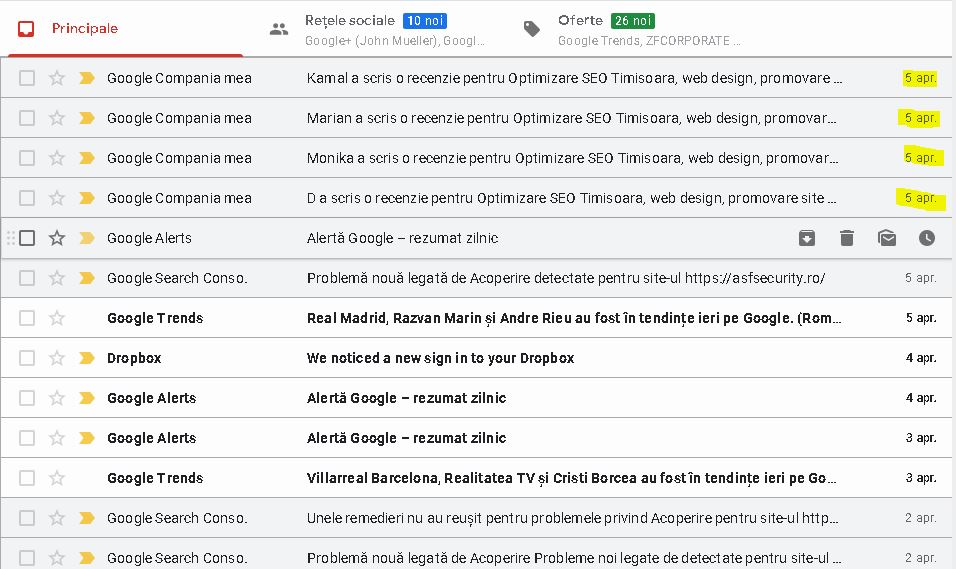Tick checkbox of Villarreal Barcelona Trends email
956x569 pixels.
tap(27, 478)
